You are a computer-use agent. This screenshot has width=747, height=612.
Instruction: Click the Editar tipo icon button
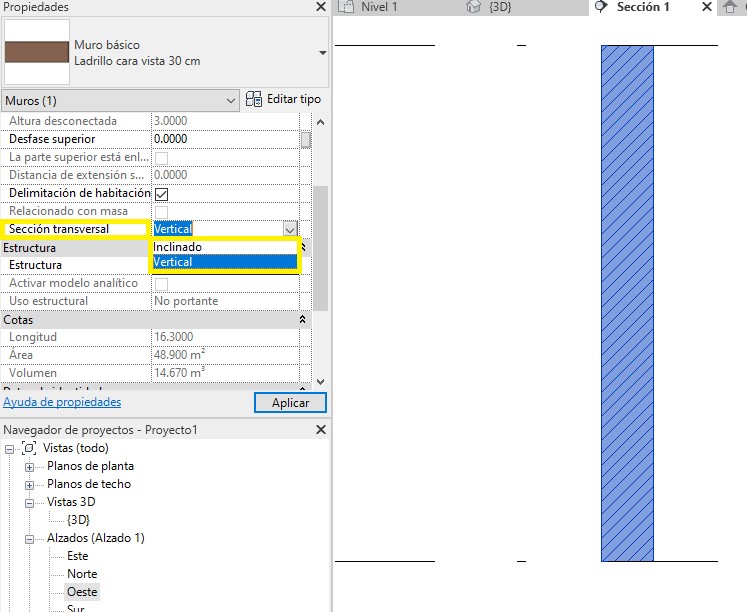[x=255, y=100]
